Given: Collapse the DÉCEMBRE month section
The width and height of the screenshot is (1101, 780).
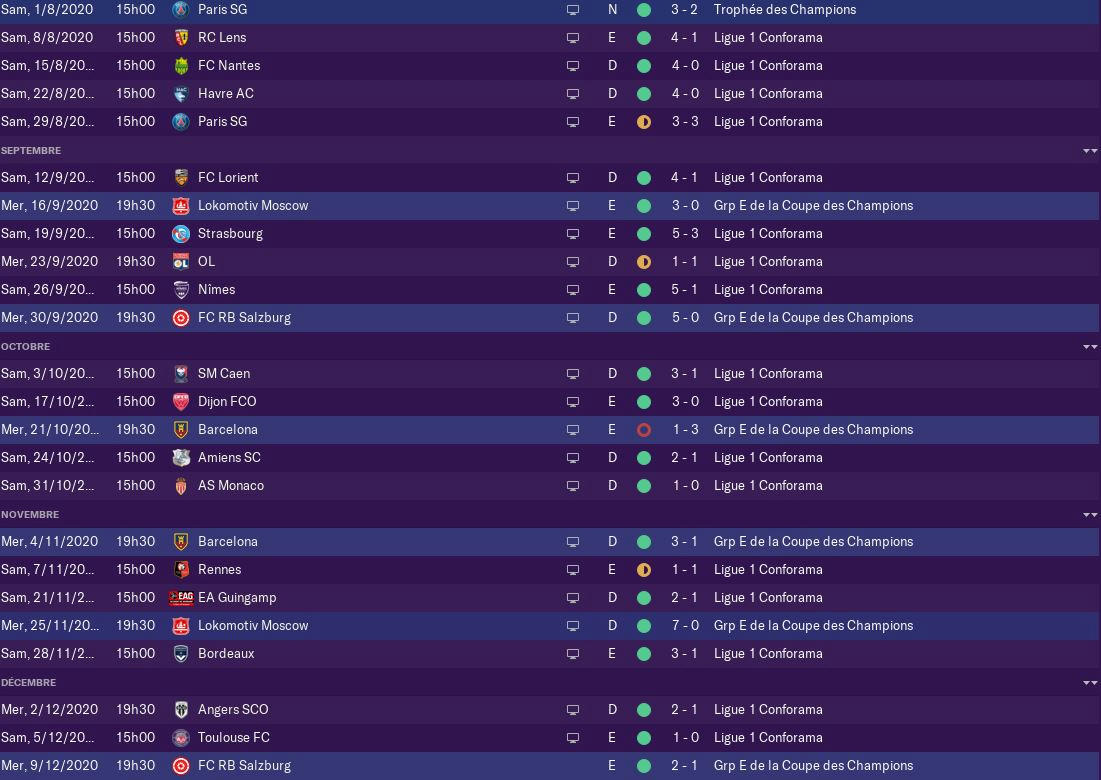Looking at the screenshot, I should pyautogui.click(x=1090, y=682).
